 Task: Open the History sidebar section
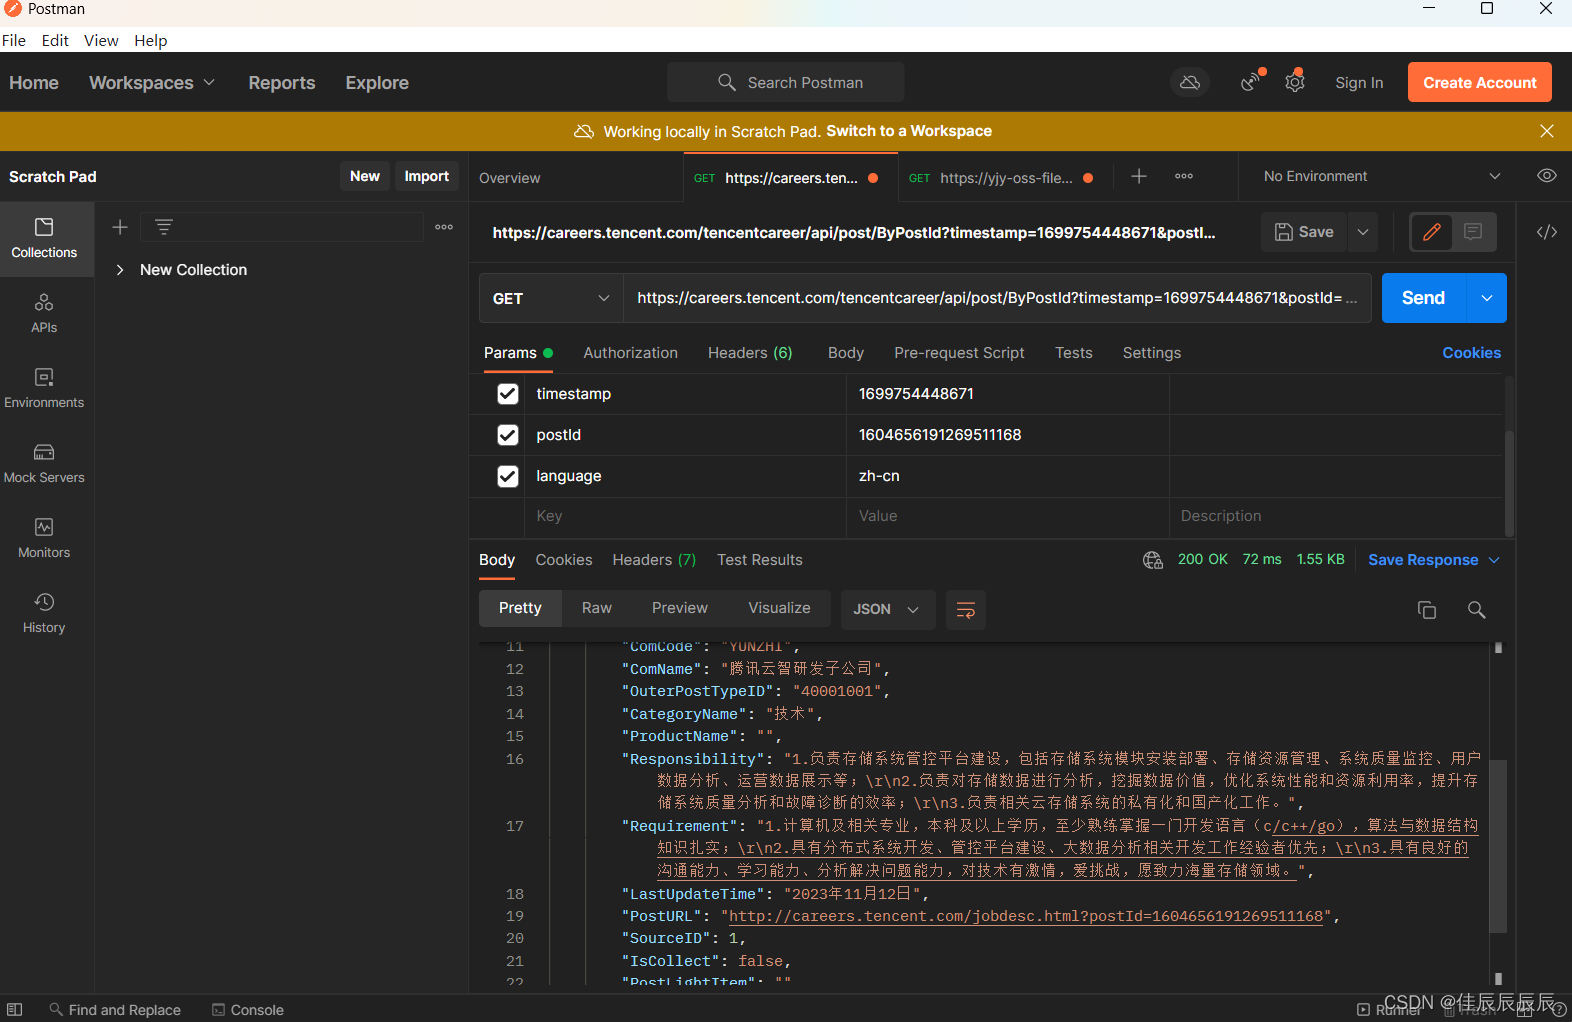[44, 614]
